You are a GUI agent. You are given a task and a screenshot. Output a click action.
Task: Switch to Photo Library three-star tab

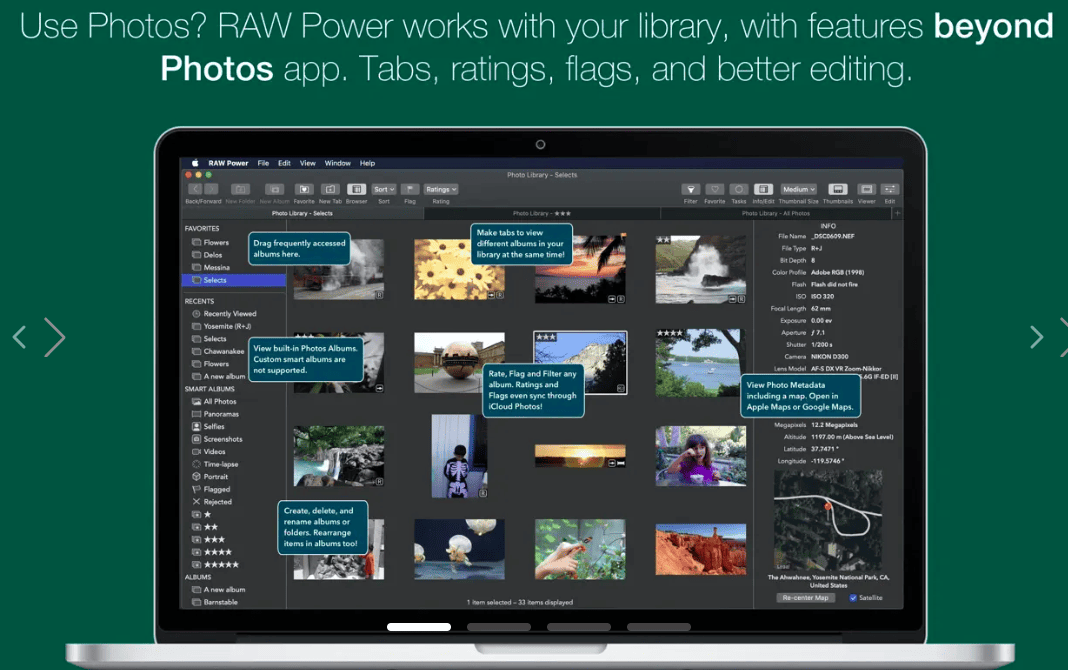(x=542, y=213)
